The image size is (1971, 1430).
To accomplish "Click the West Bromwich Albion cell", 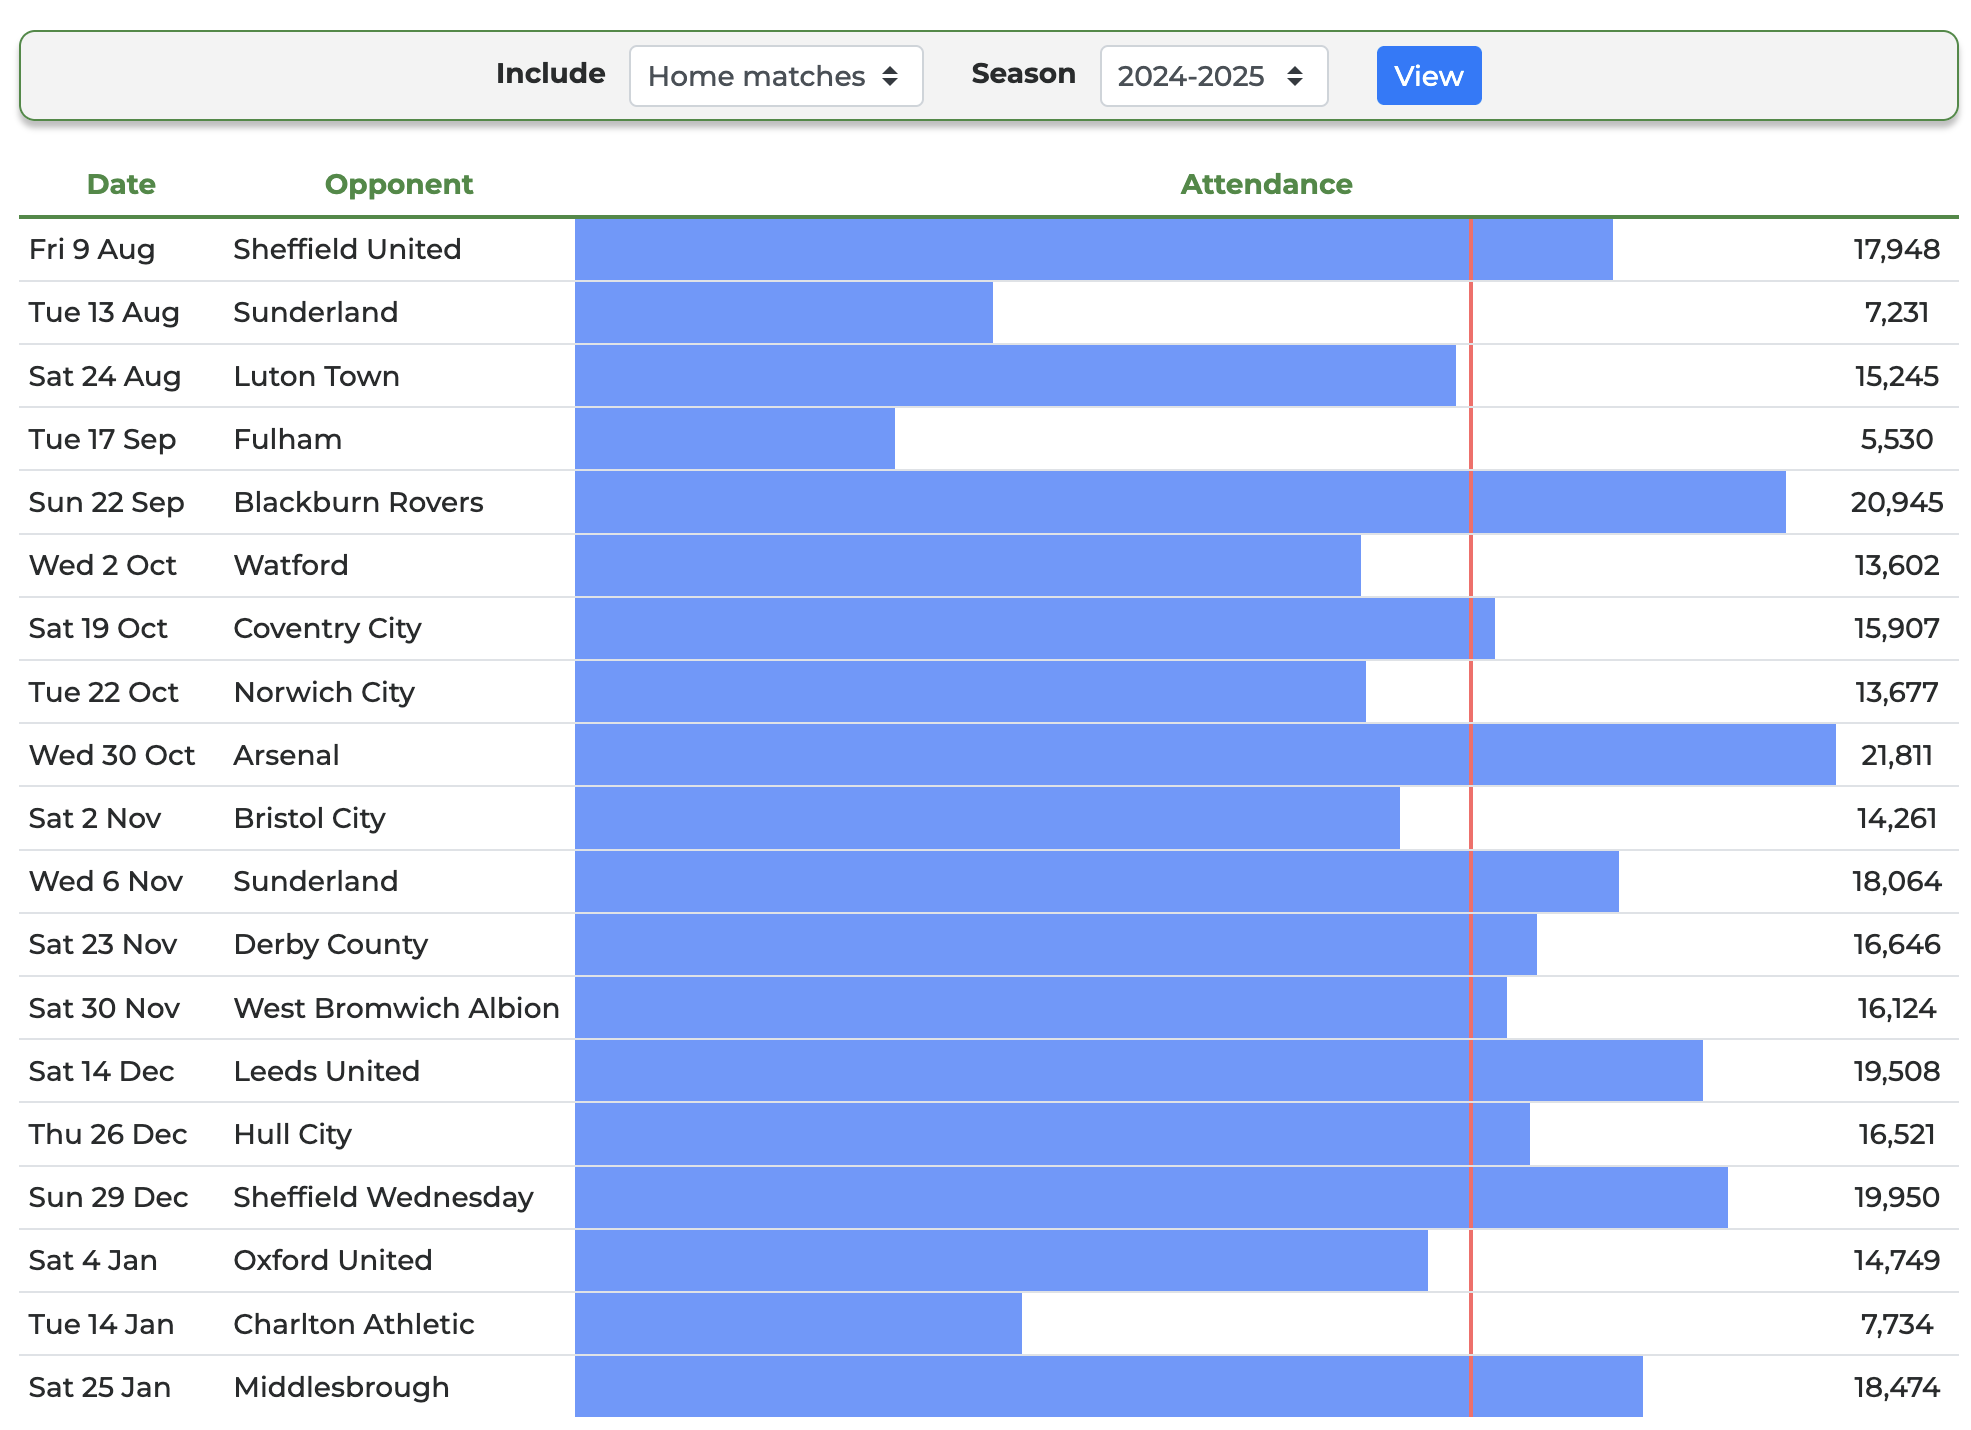I will click(x=396, y=1008).
